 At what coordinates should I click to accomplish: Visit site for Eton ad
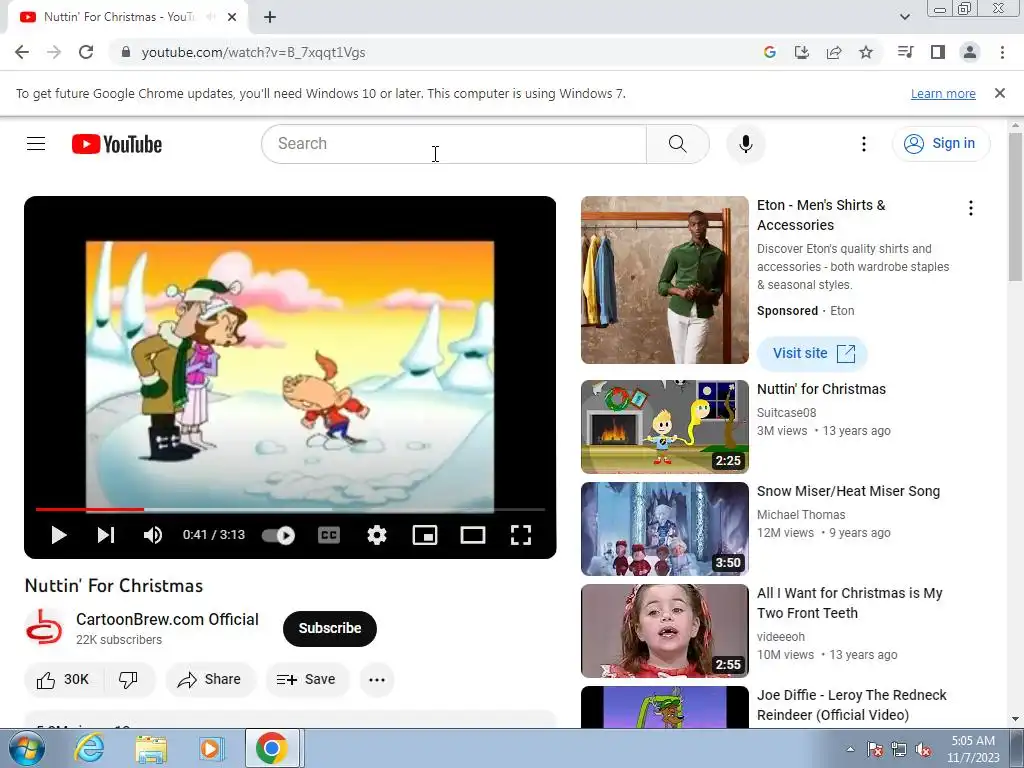tap(812, 353)
